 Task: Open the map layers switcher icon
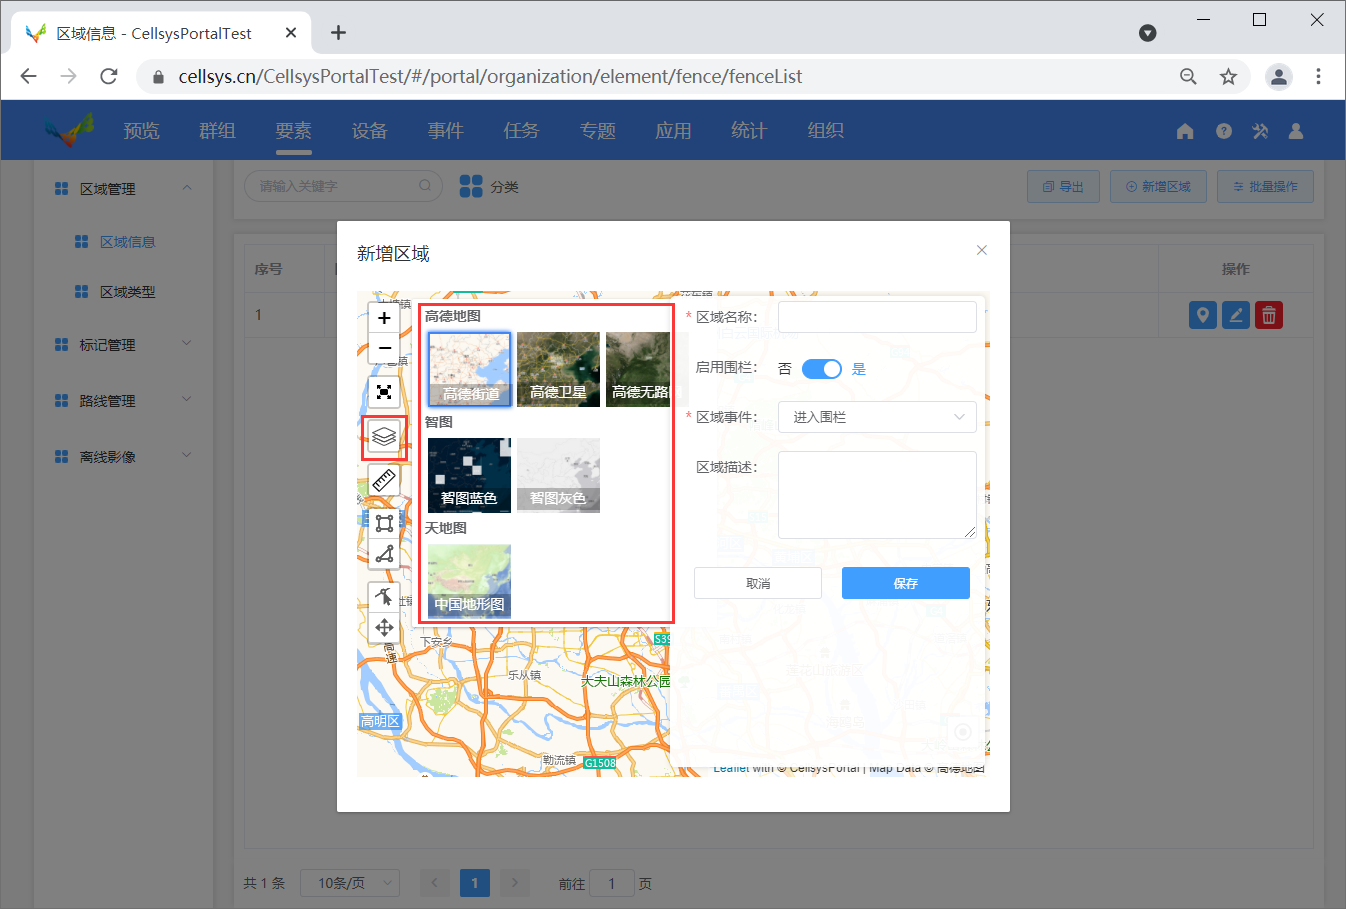coord(384,437)
